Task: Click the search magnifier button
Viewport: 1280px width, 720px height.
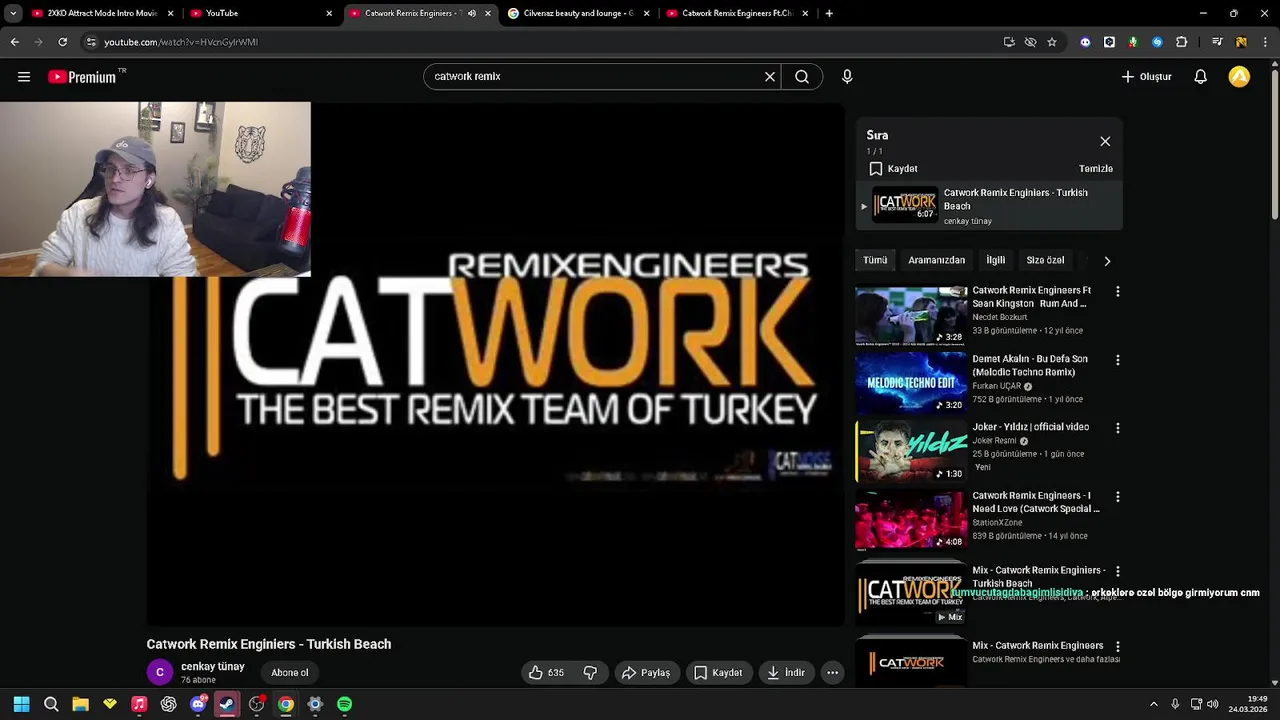Action: click(x=802, y=77)
